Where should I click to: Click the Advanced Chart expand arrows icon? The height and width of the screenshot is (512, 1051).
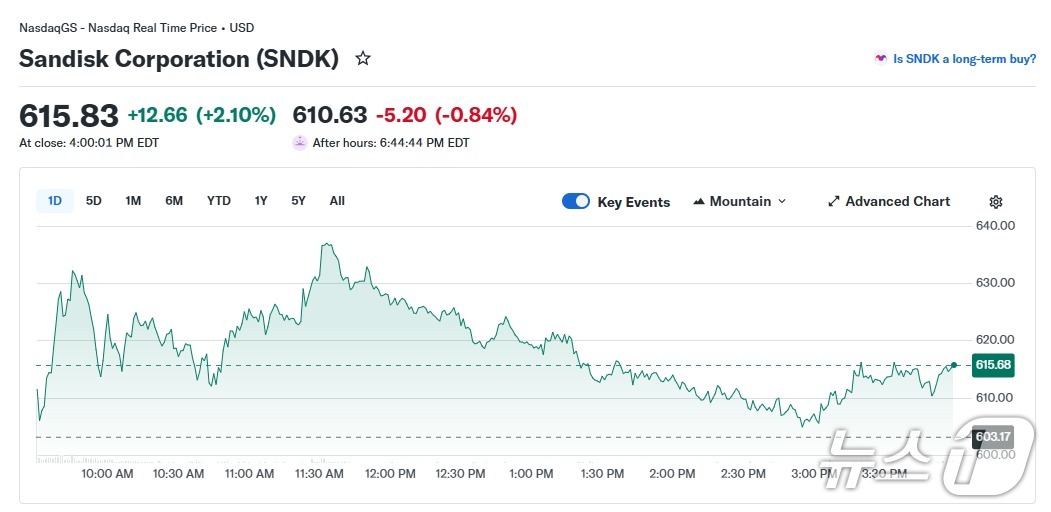(x=834, y=202)
